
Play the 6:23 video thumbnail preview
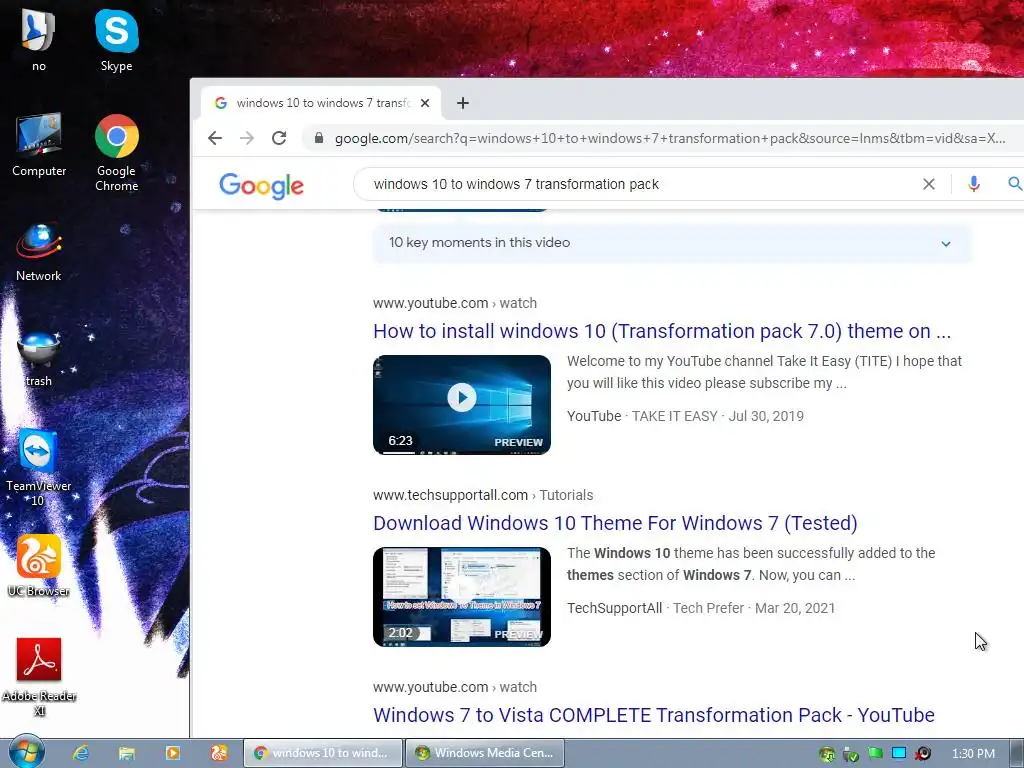462,405
